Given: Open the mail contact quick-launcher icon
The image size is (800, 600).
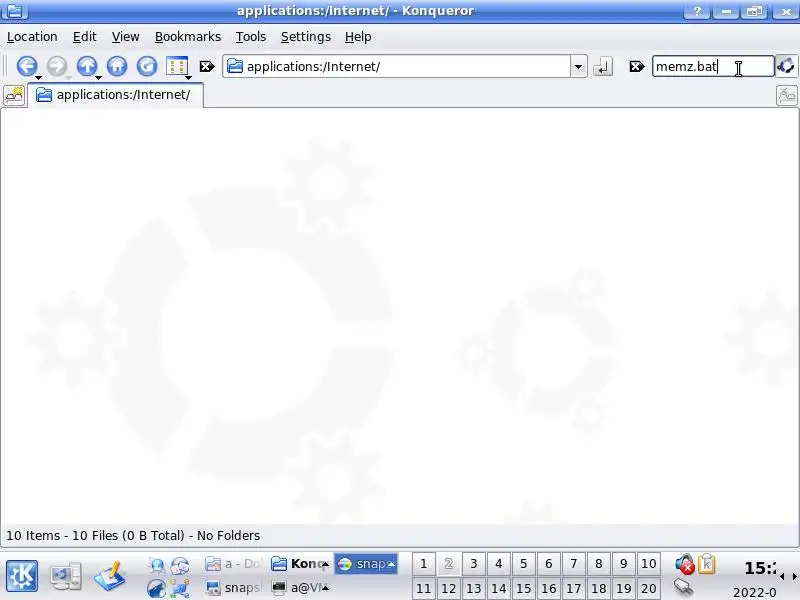Looking at the screenshot, I should click(x=180, y=565).
